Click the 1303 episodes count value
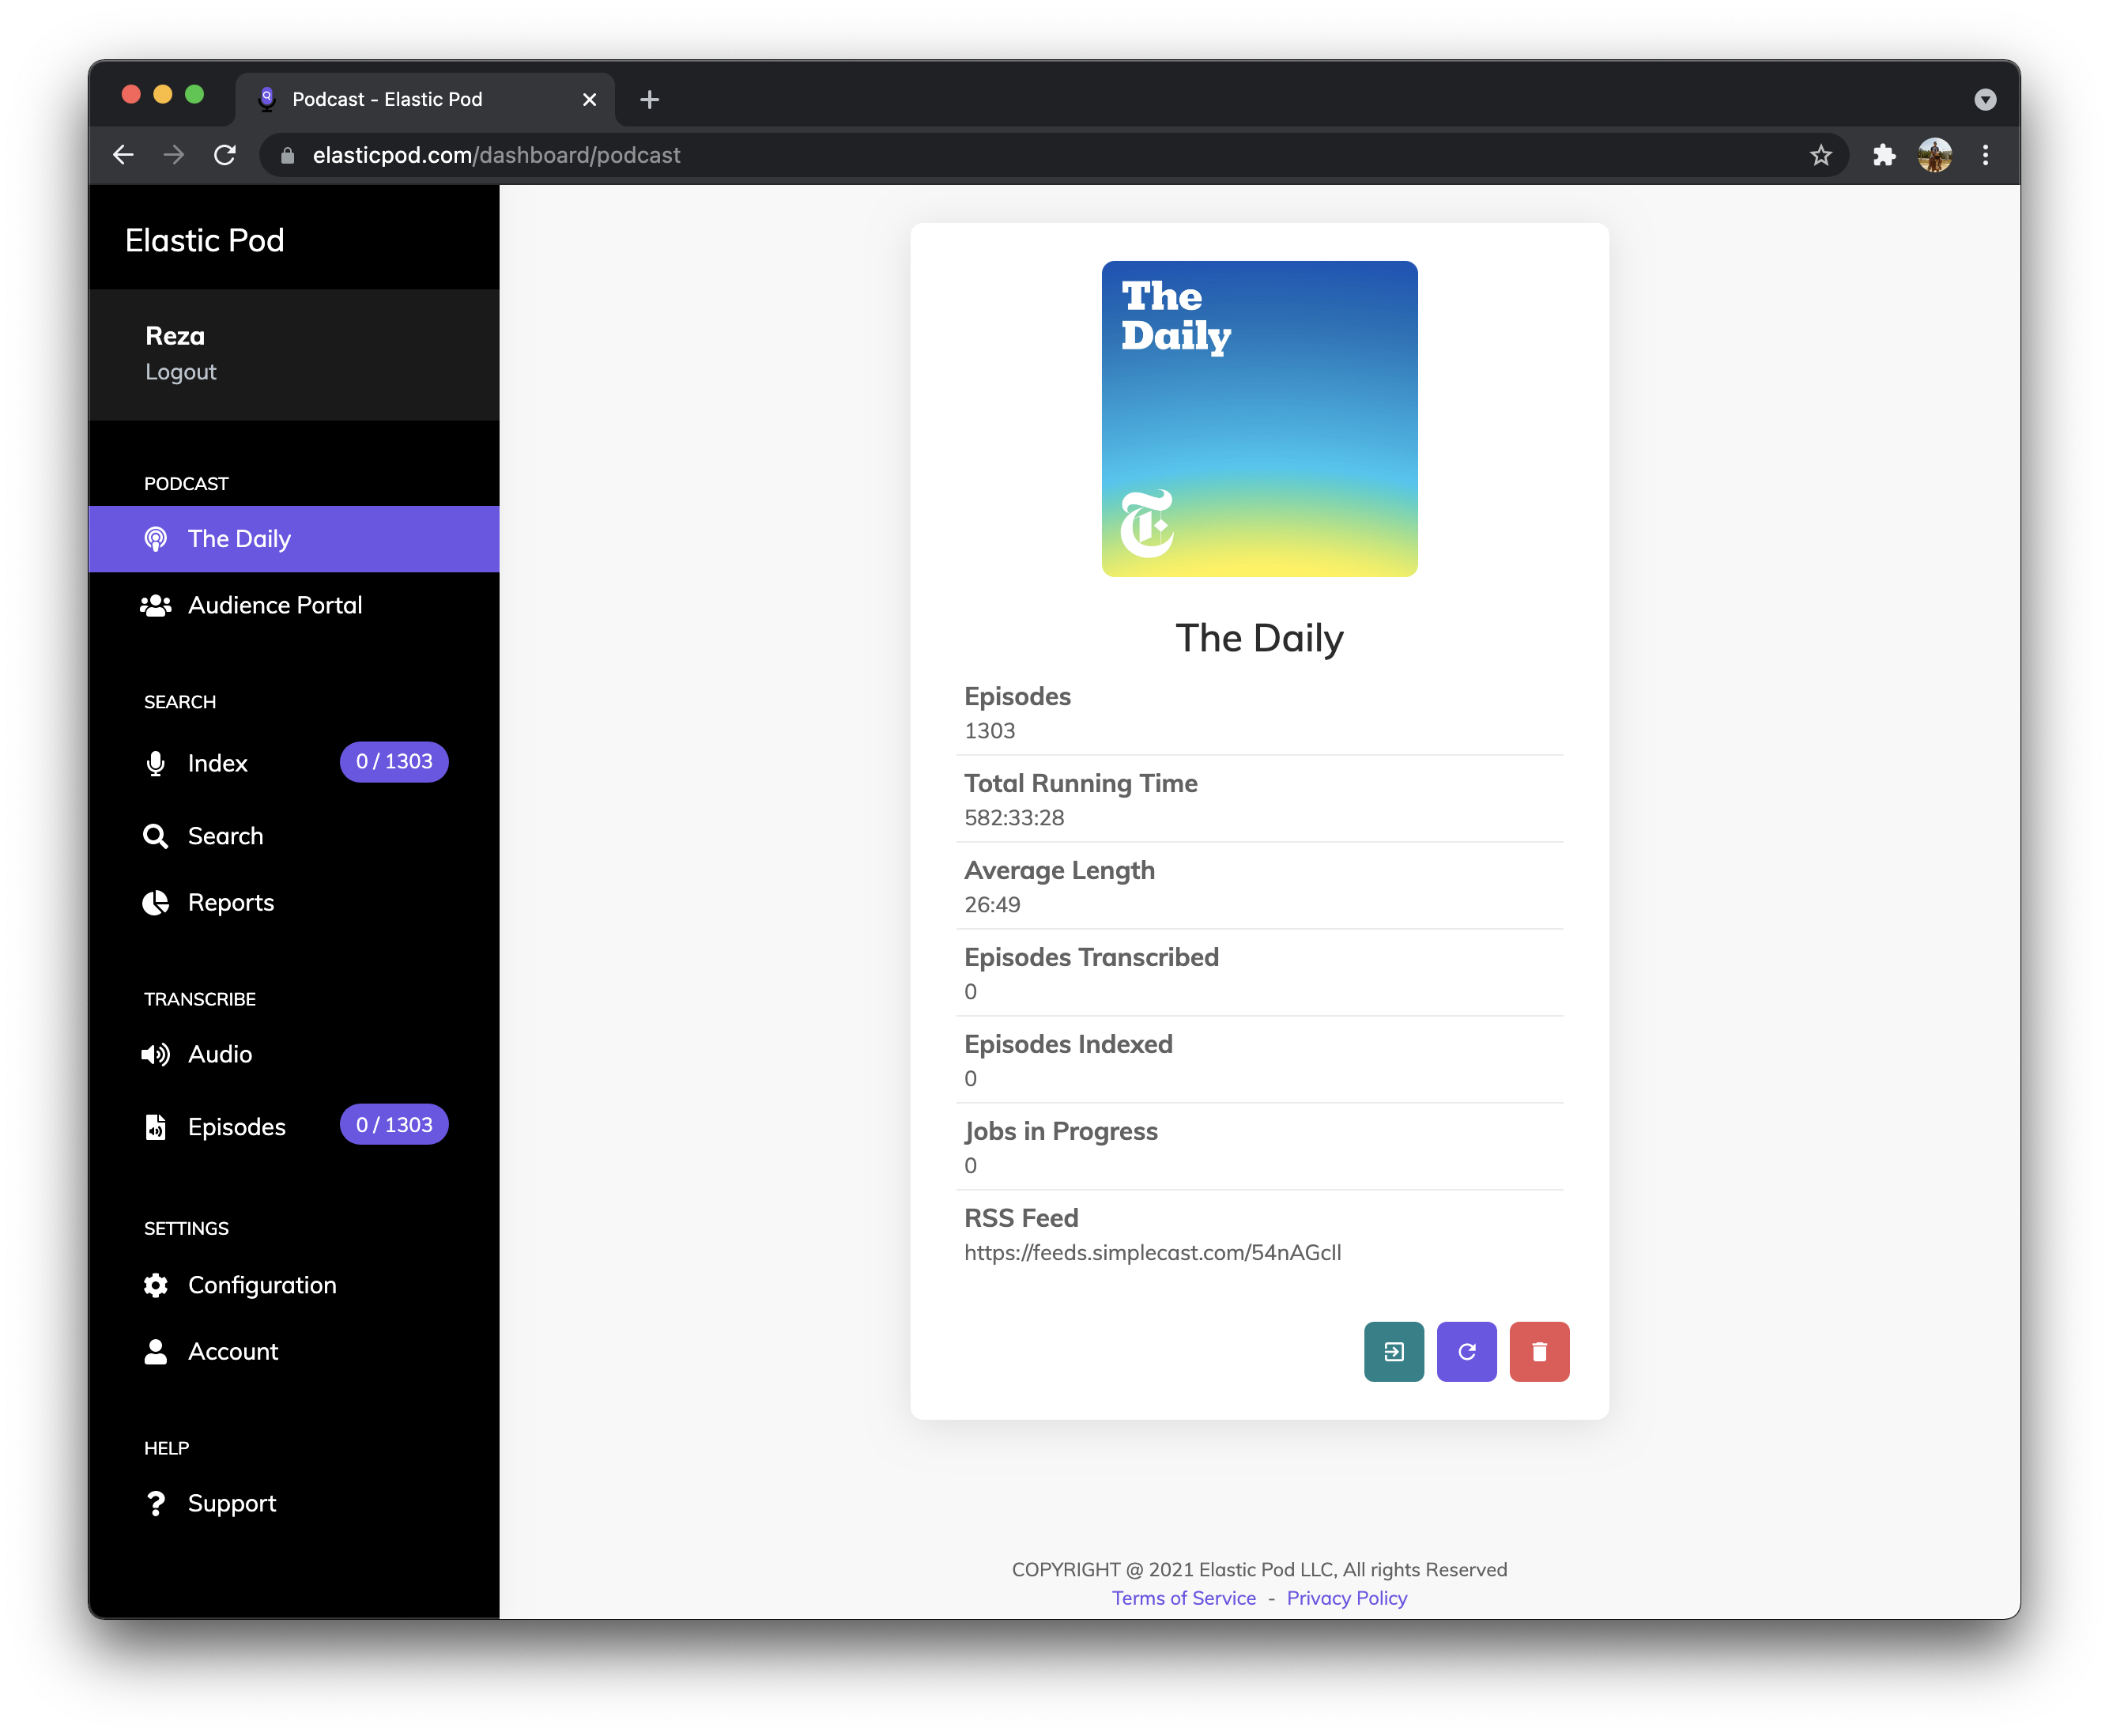The height and width of the screenshot is (1736, 2109). 989,731
